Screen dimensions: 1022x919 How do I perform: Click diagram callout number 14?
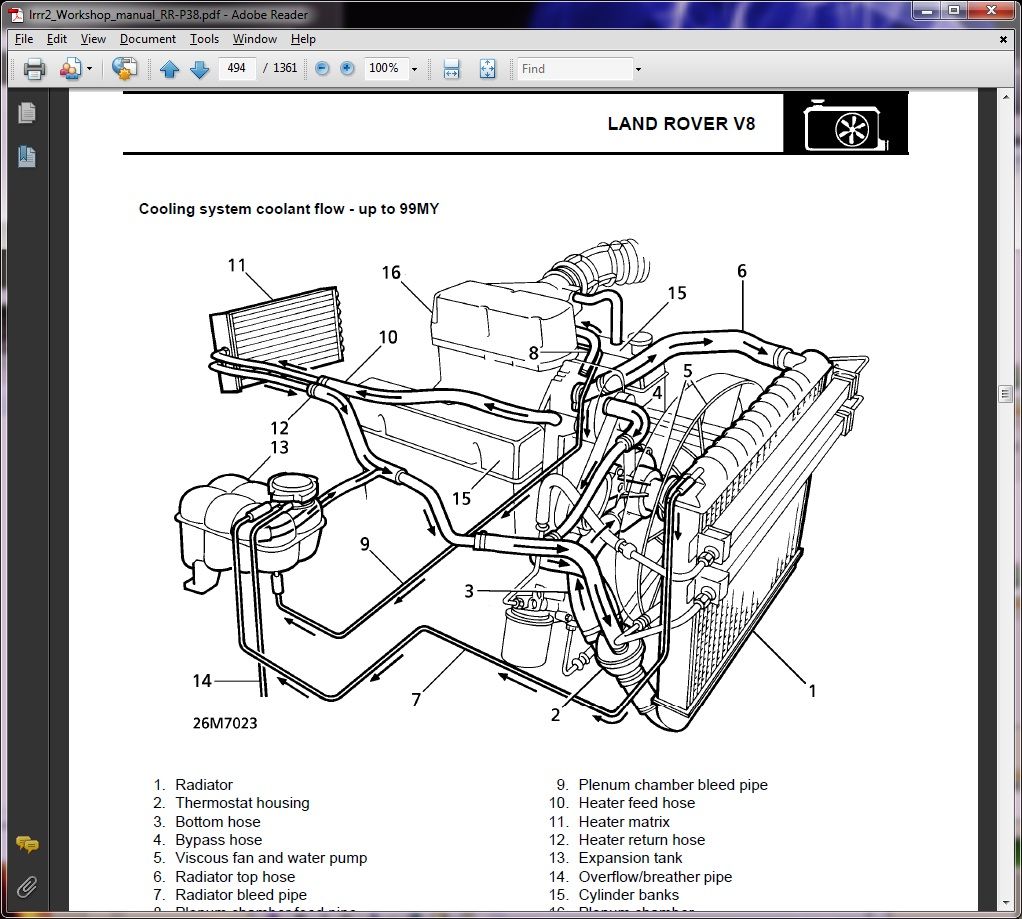pyautogui.click(x=202, y=681)
